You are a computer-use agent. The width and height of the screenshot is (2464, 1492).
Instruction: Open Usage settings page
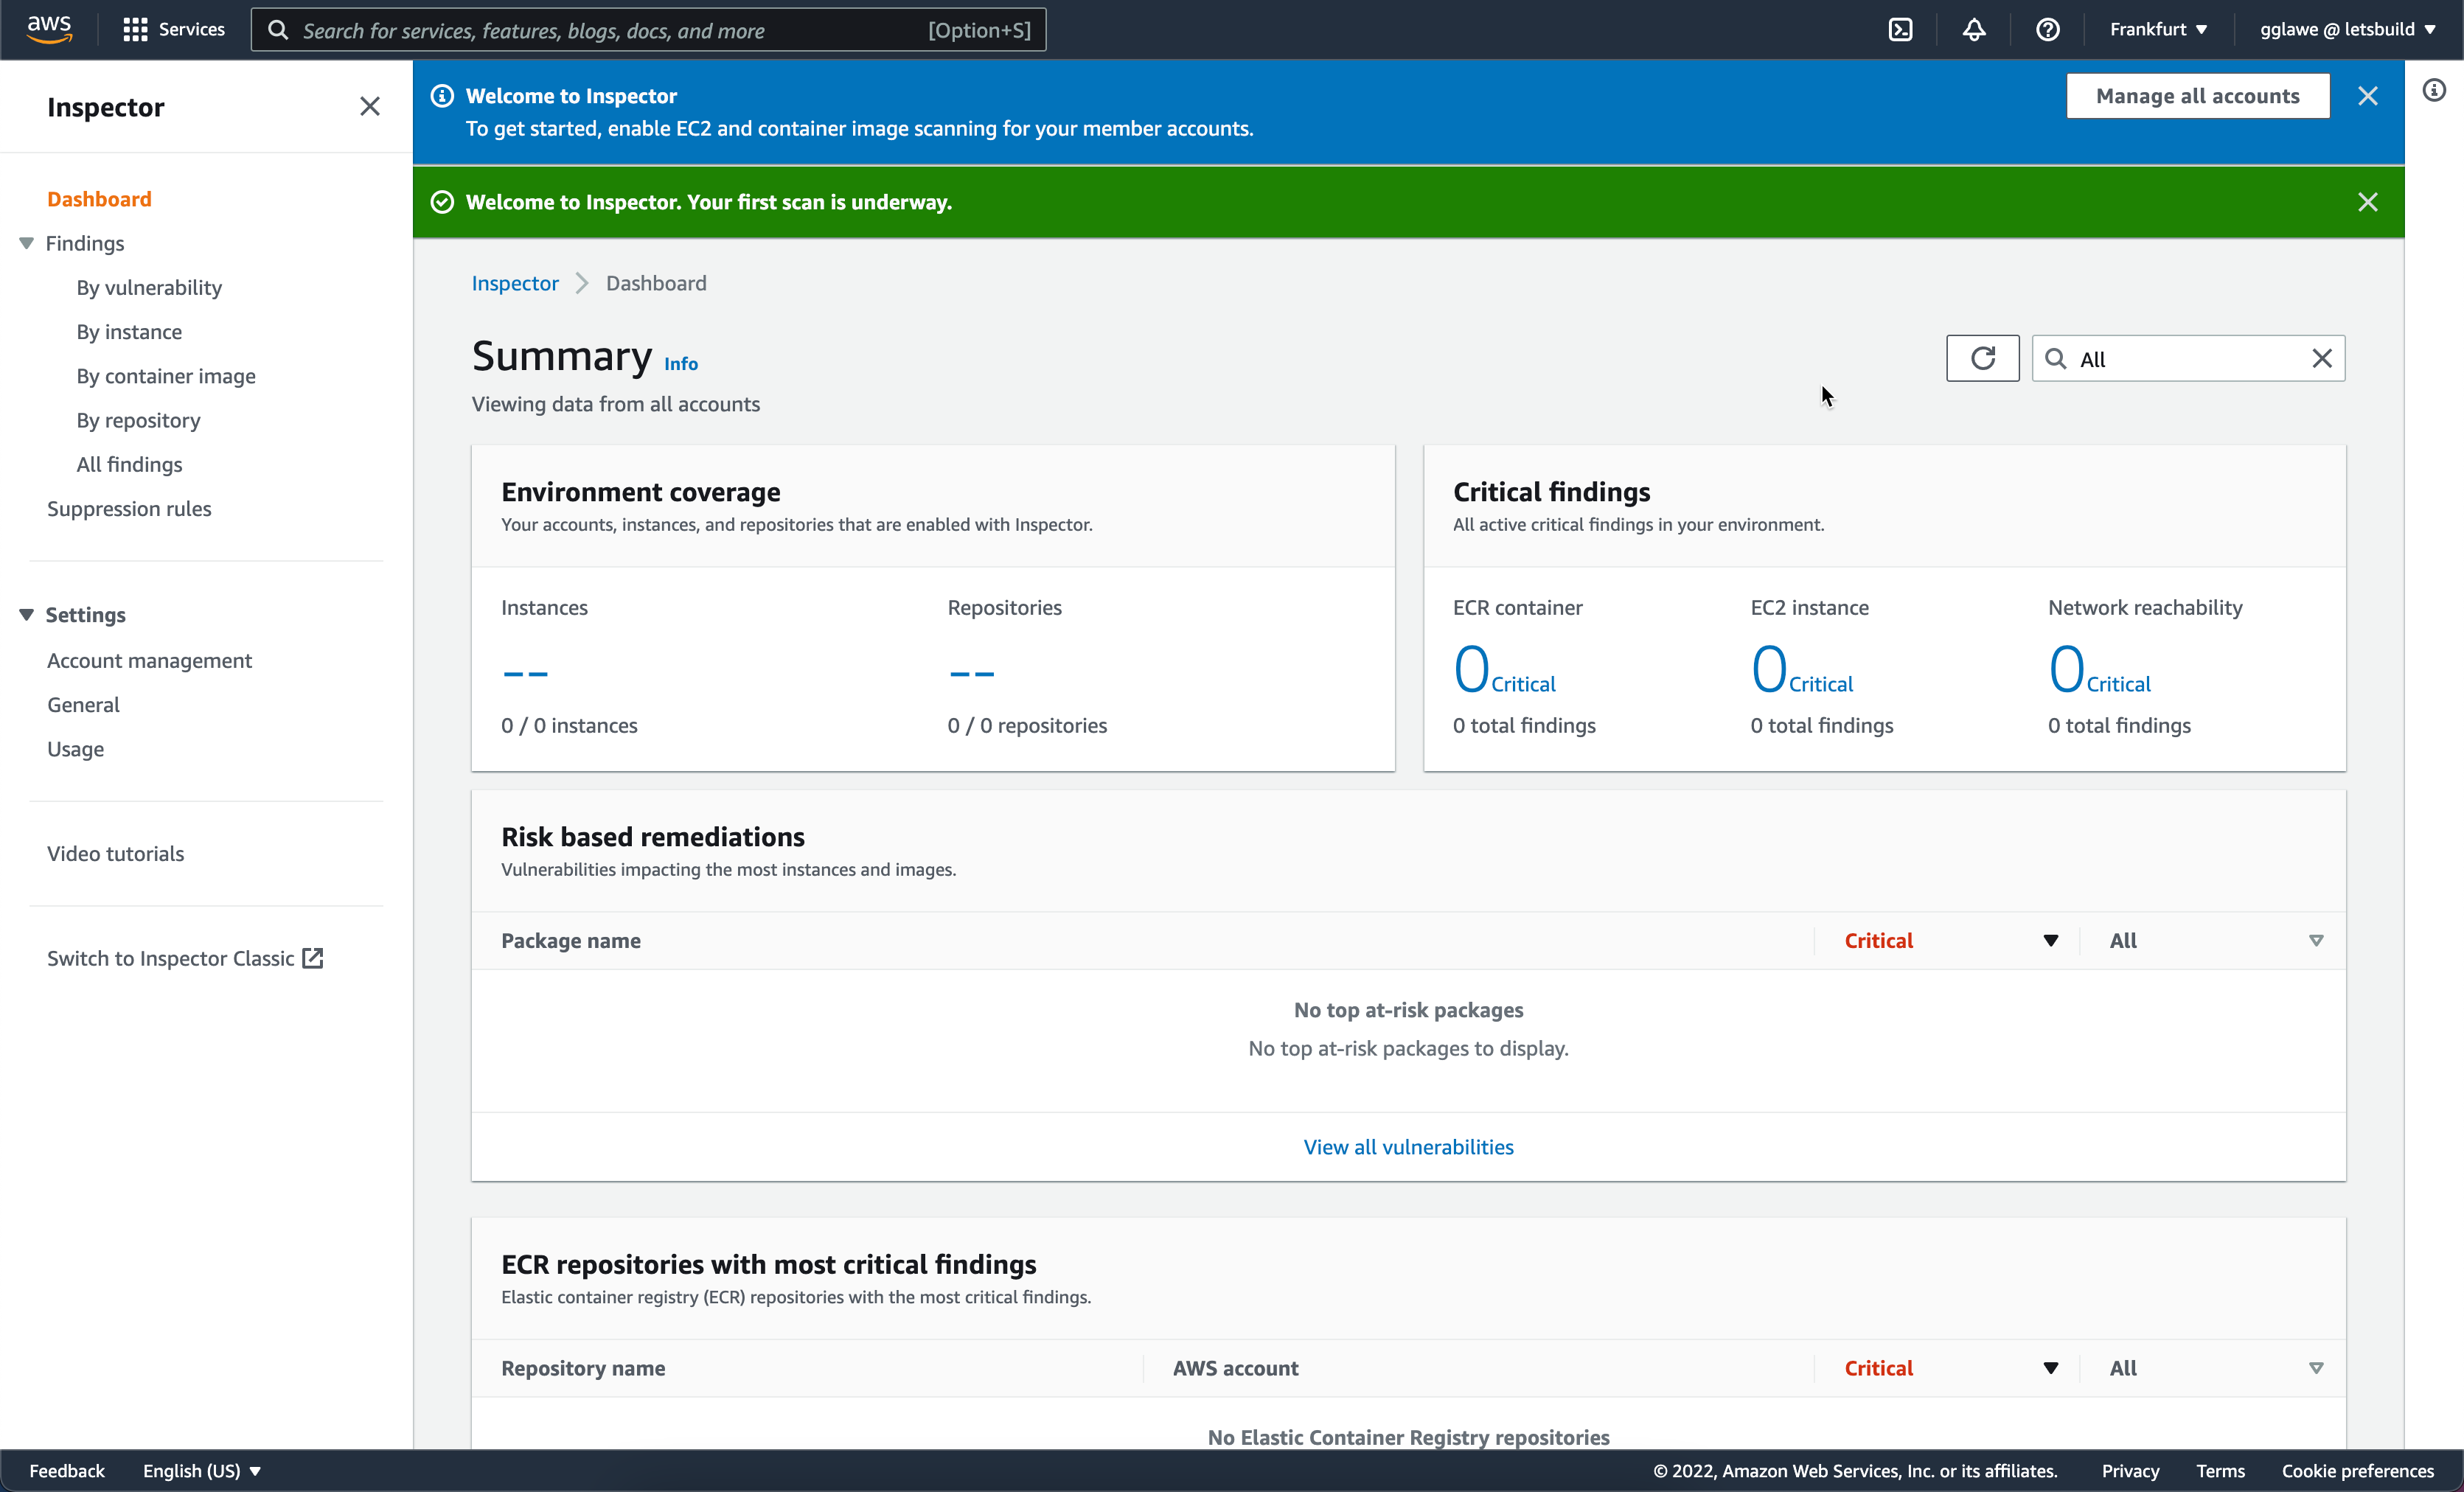75,749
